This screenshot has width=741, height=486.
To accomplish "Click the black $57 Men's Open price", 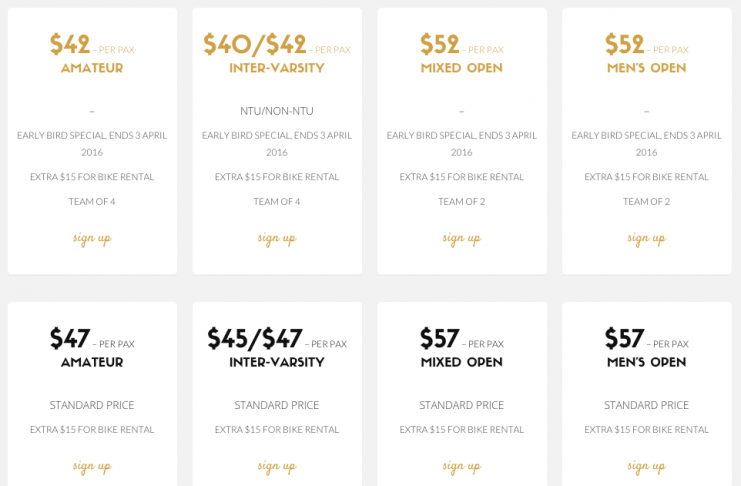I will point(624,338).
